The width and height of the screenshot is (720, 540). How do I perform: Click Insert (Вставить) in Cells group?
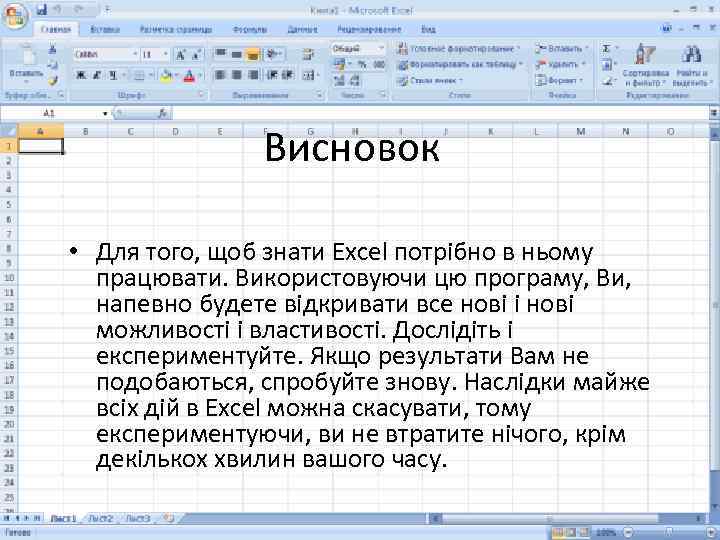[x=562, y=48]
